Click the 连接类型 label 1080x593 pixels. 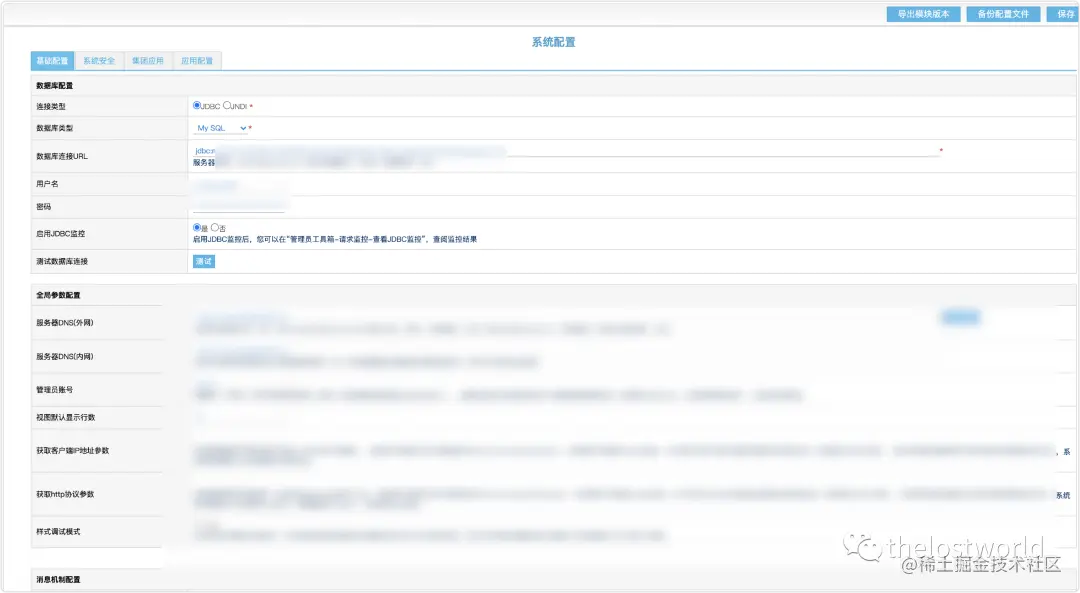[51, 106]
